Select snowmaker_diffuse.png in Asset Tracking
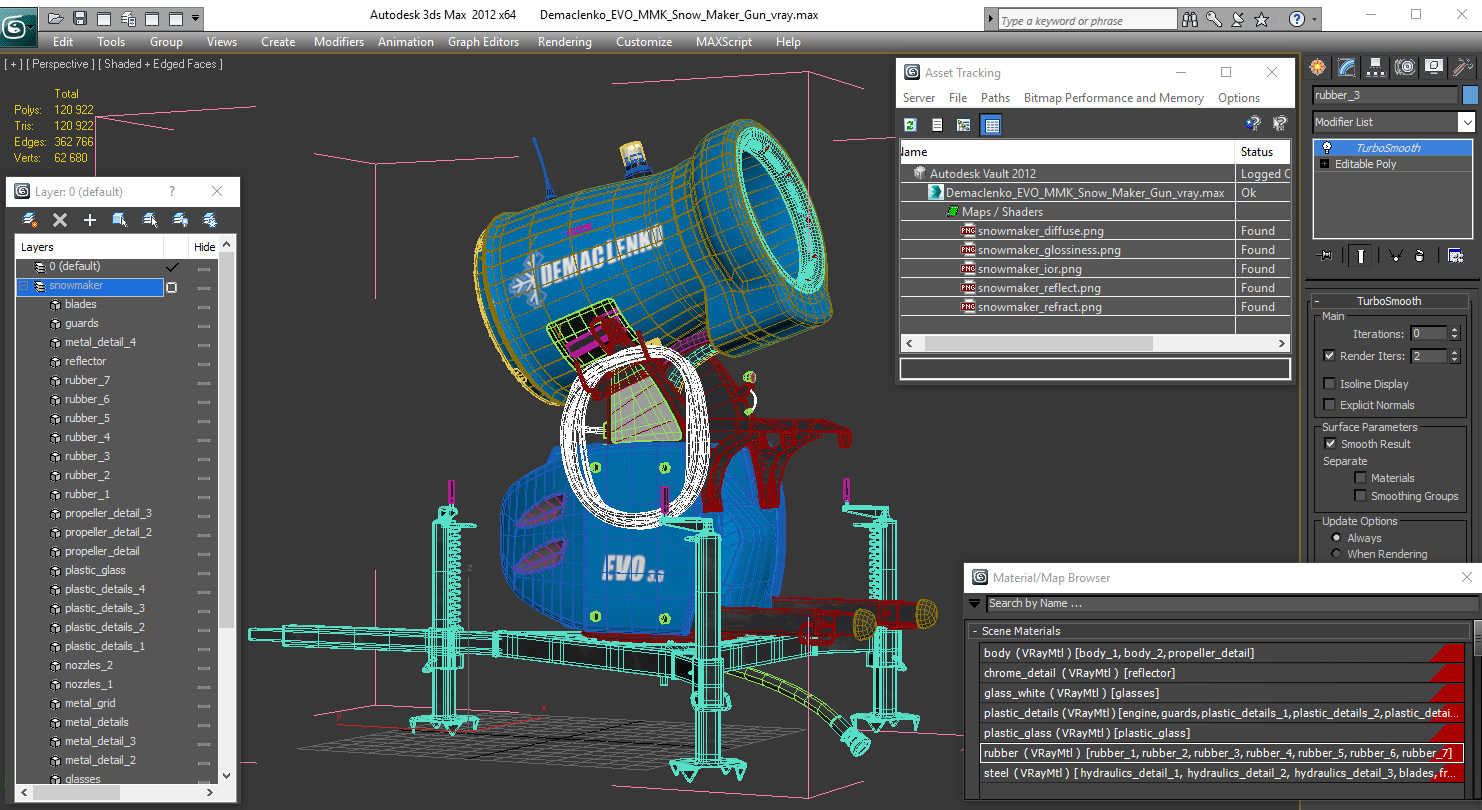 (x=1040, y=231)
